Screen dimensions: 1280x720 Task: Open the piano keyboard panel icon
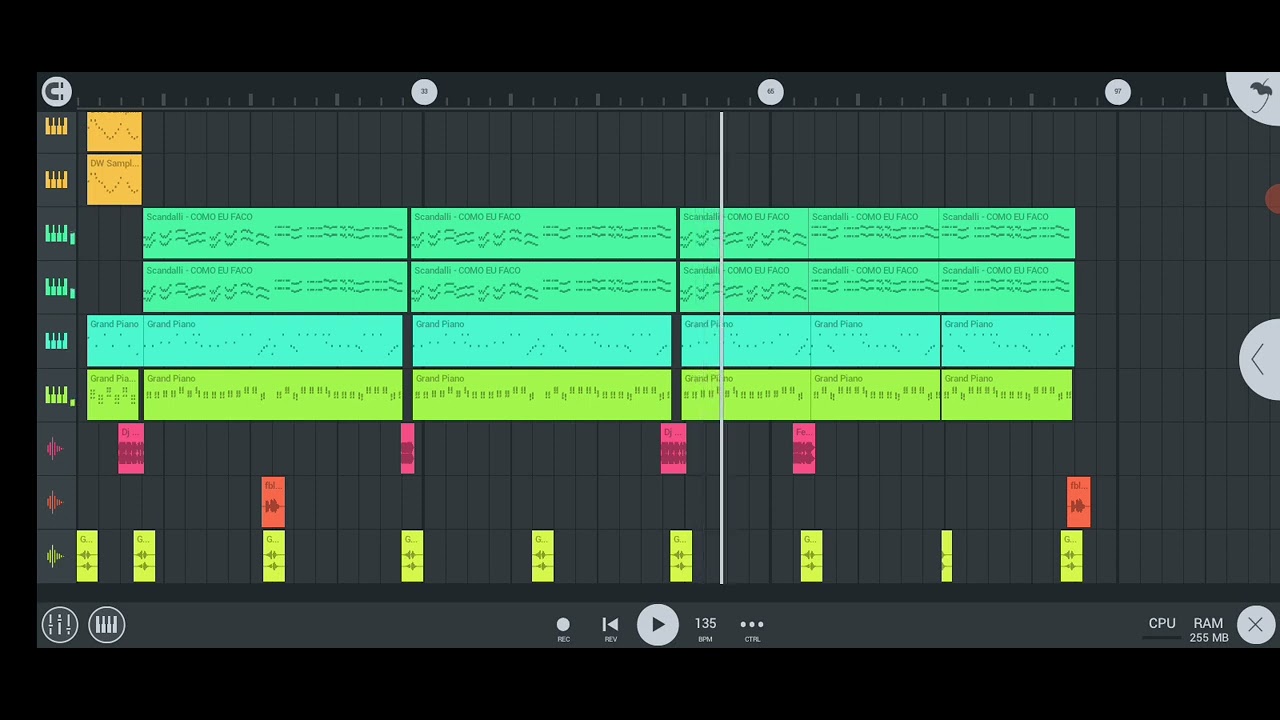[106, 625]
